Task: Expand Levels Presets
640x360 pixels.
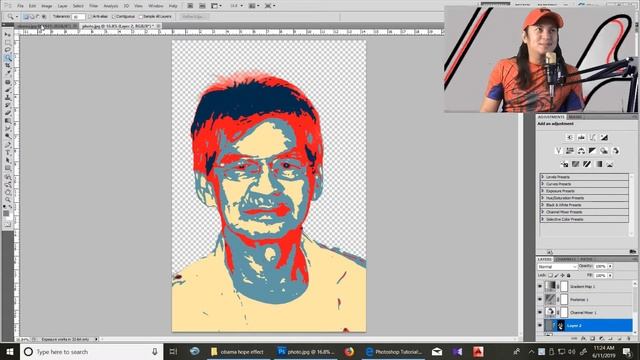Action: click(543, 177)
